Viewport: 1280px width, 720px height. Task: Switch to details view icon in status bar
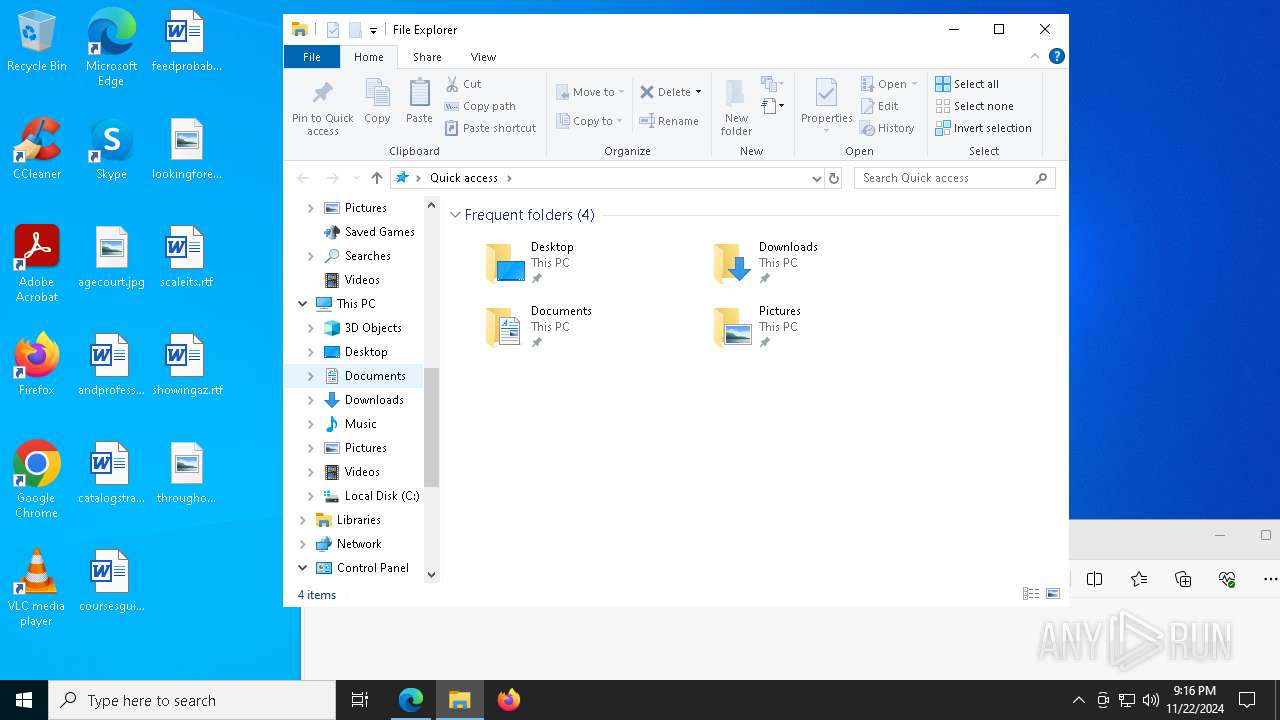coord(1030,594)
